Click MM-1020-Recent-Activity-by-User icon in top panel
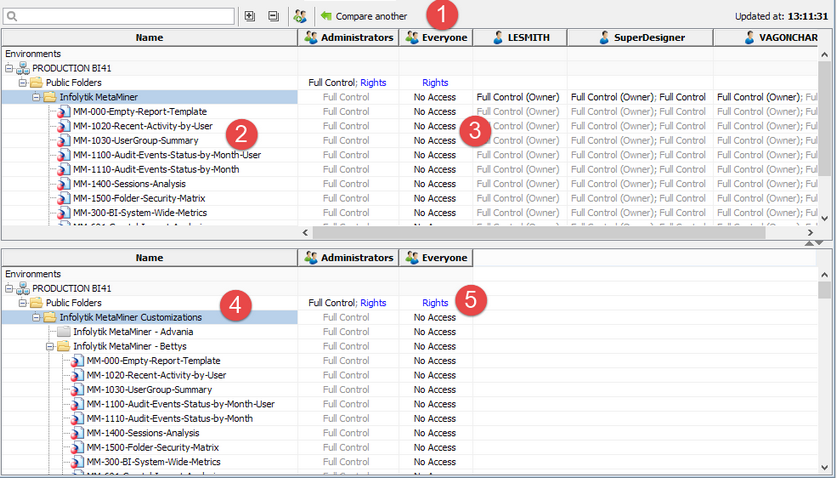The image size is (837, 478). pyautogui.click(x=64, y=126)
